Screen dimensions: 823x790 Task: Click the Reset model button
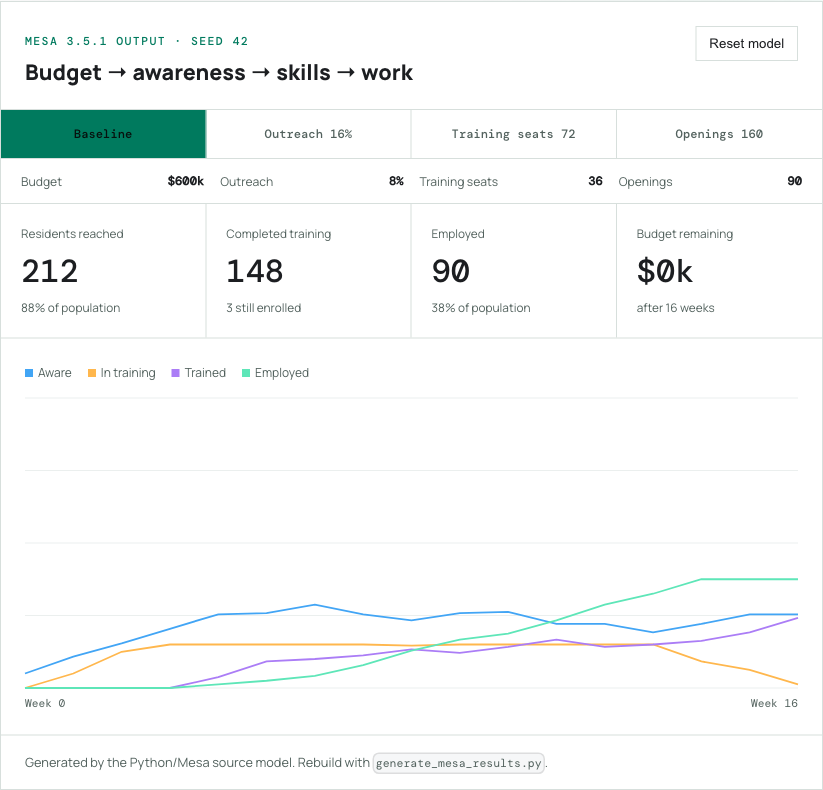(746, 44)
